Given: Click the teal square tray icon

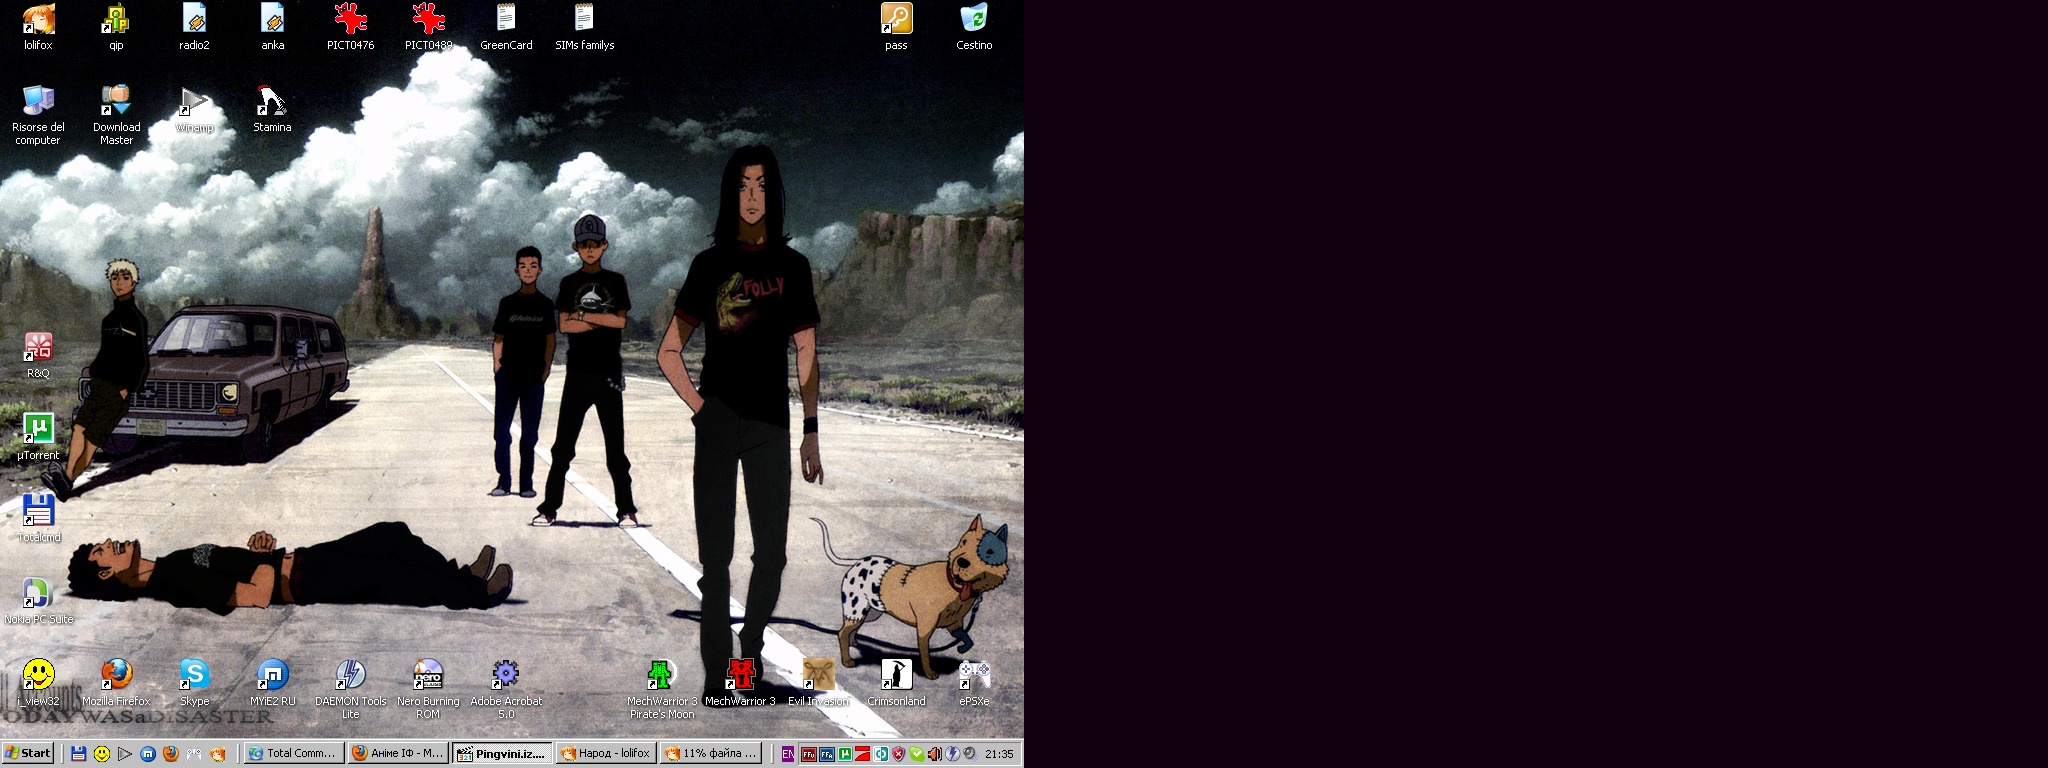Looking at the screenshot, I should (x=881, y=754).
